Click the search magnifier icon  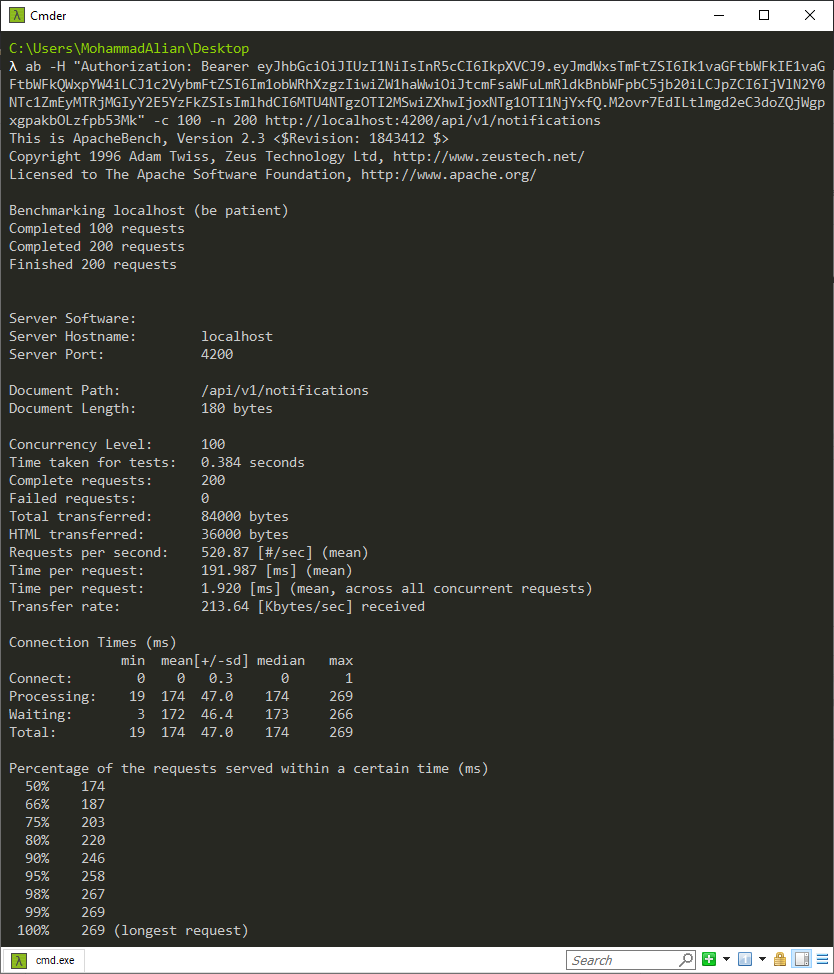(x=685, y=960)
